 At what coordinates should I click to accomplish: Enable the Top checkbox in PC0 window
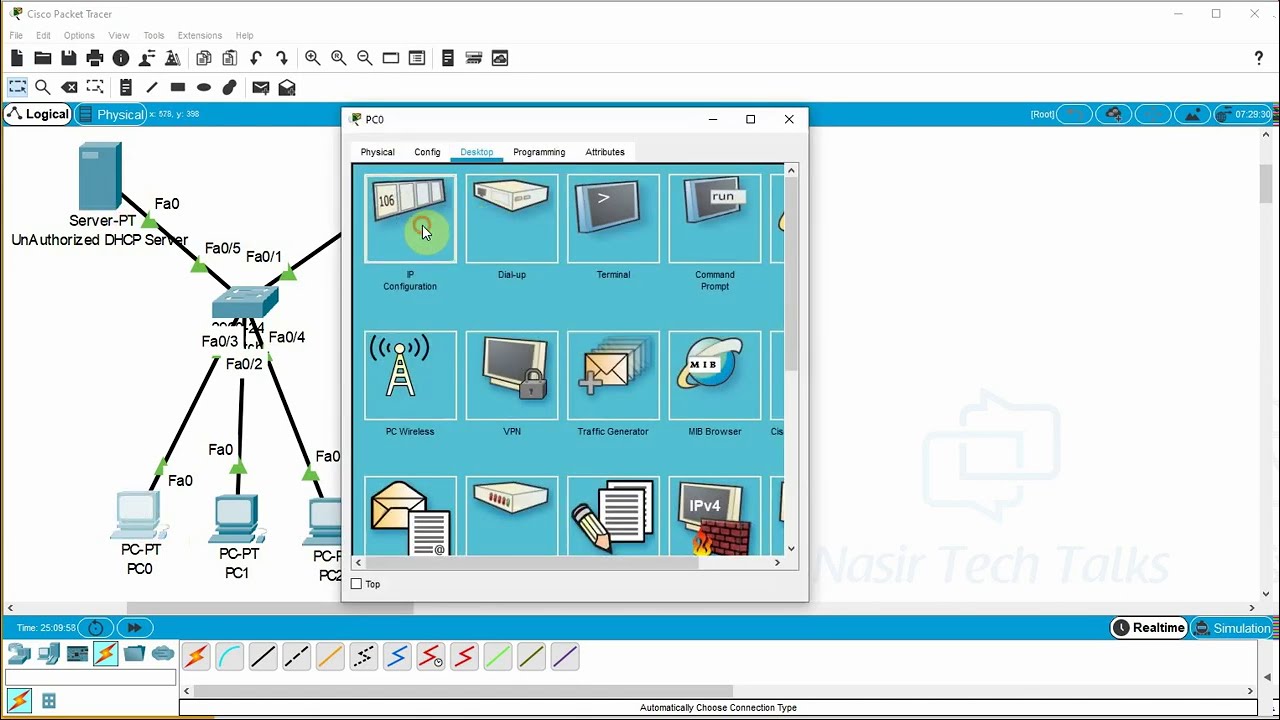(x=356, y=584)
